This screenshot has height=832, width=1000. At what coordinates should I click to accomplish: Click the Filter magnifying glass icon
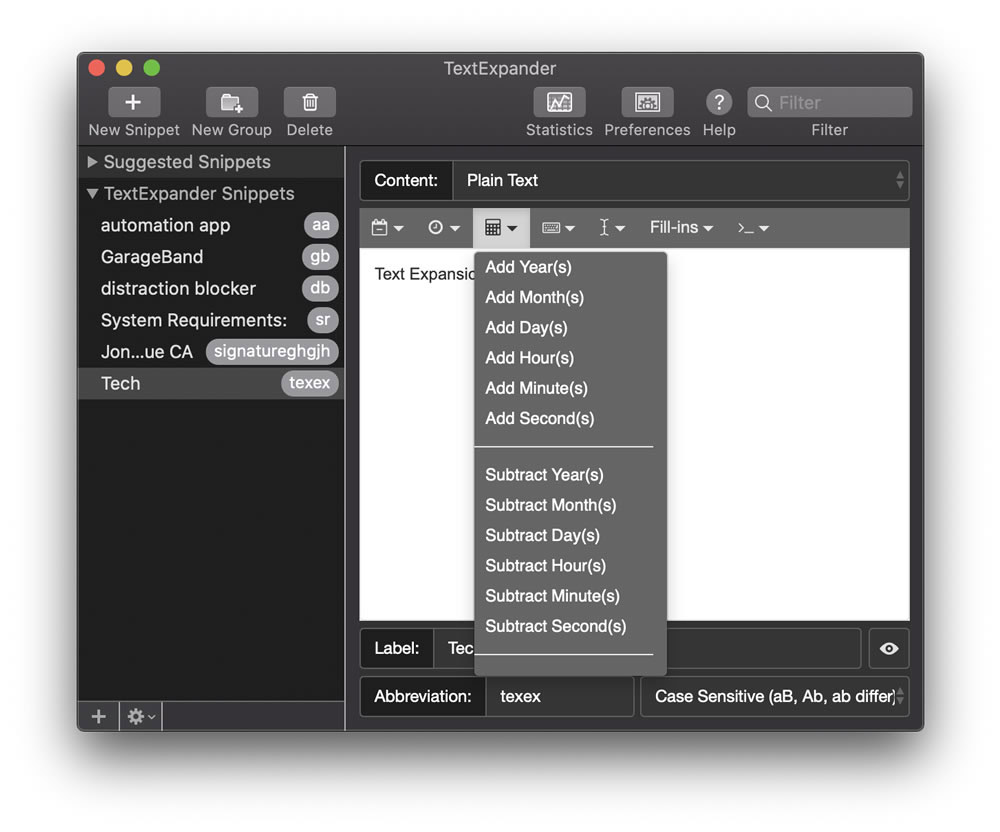click(763, 103)
